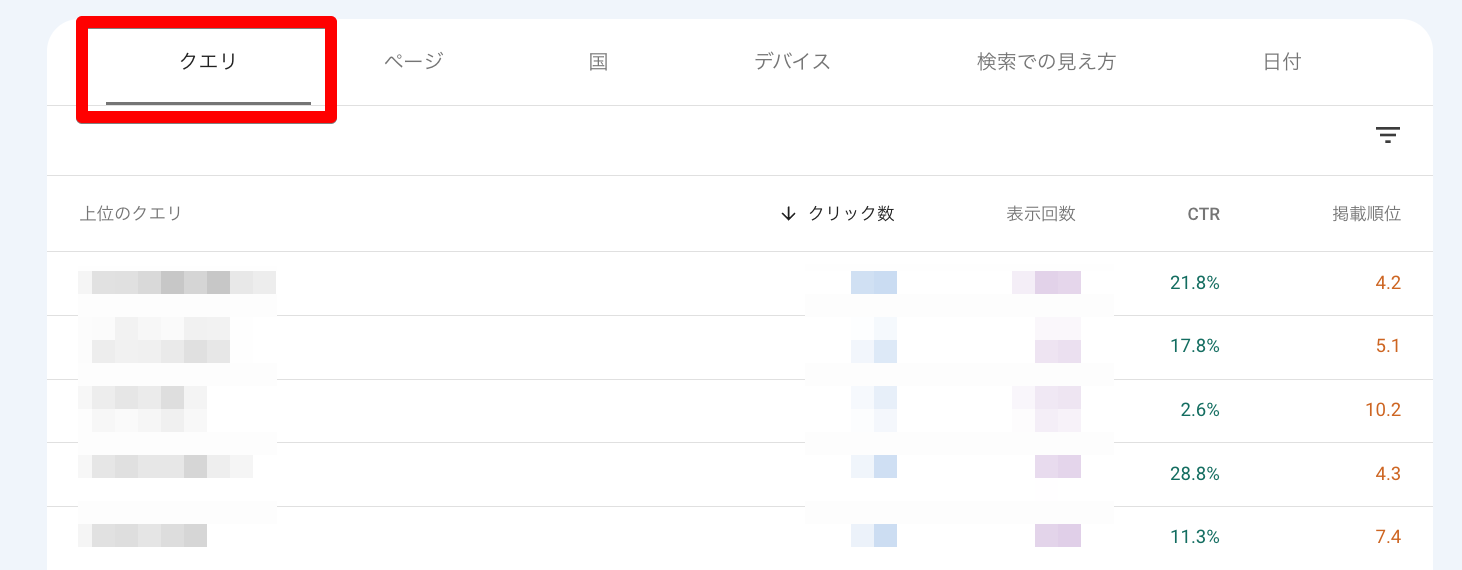
Task: Select the クエリ tab
Action: (x=208, y=62)
